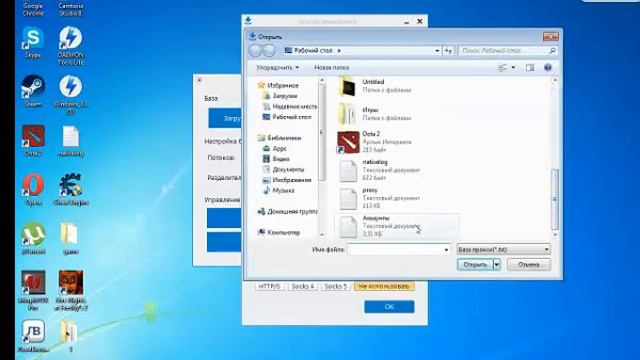The width and height of the screenshot is (640, 360).
Task: Select the Не использовать proxy option
Action: (384, 287)
